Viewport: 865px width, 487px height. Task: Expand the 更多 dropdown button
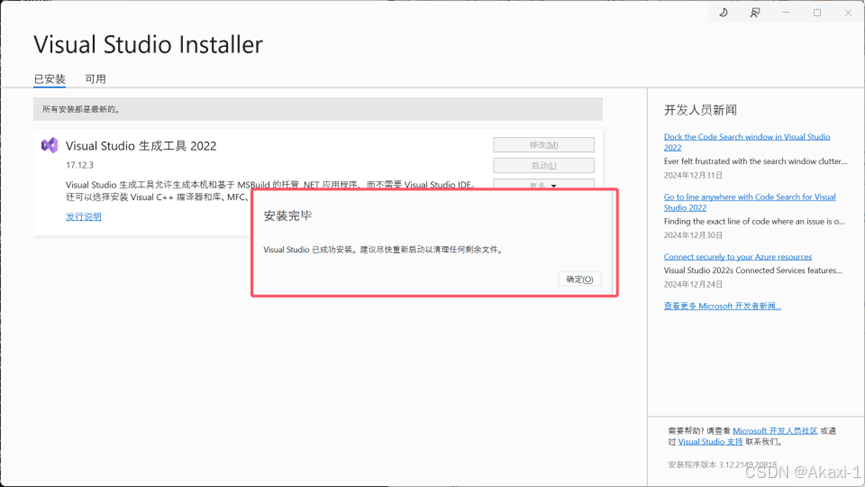[x=543, y=184]
